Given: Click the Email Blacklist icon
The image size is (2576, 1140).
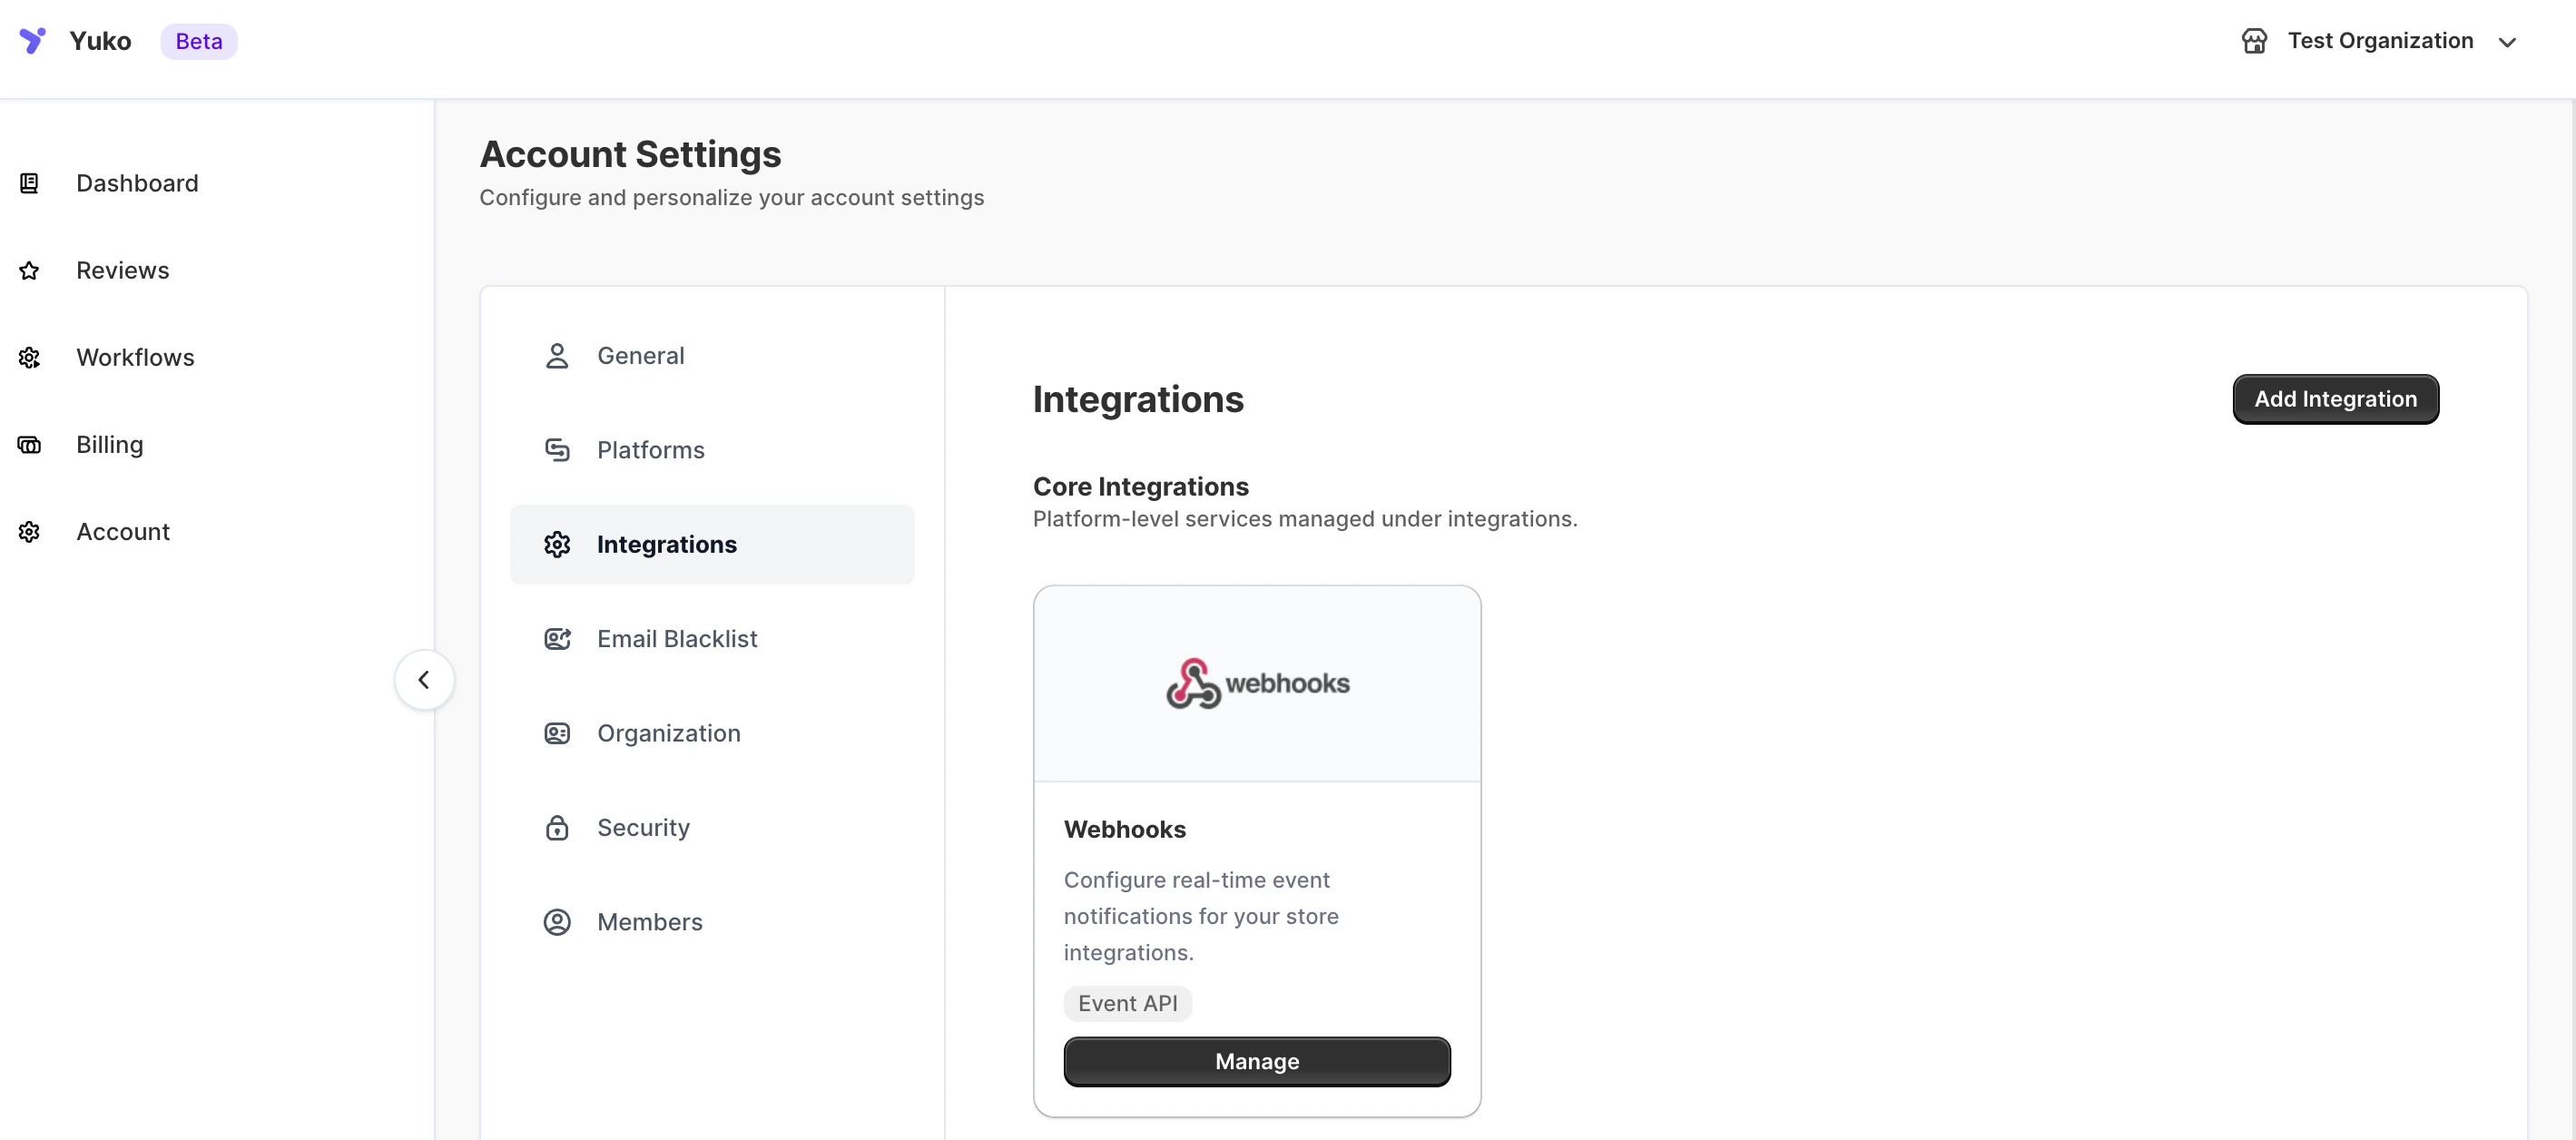Looking at the screenshot, I should point(557,638).
